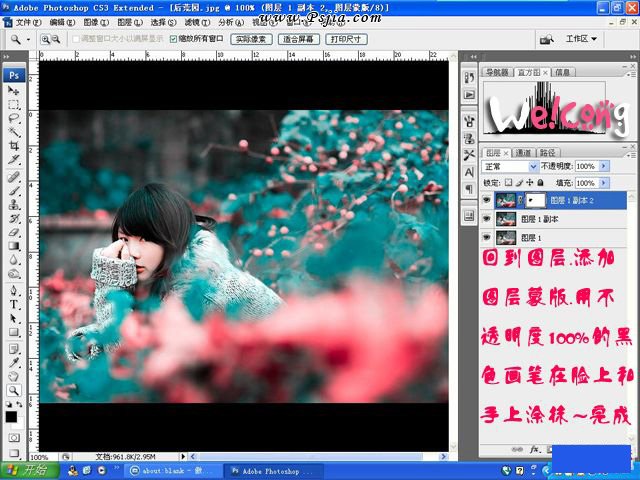Image resolution: width=640 pixels, height=480 pixels.
Task: Select the Rectangle shape tool
Action: tap(13, 332)
